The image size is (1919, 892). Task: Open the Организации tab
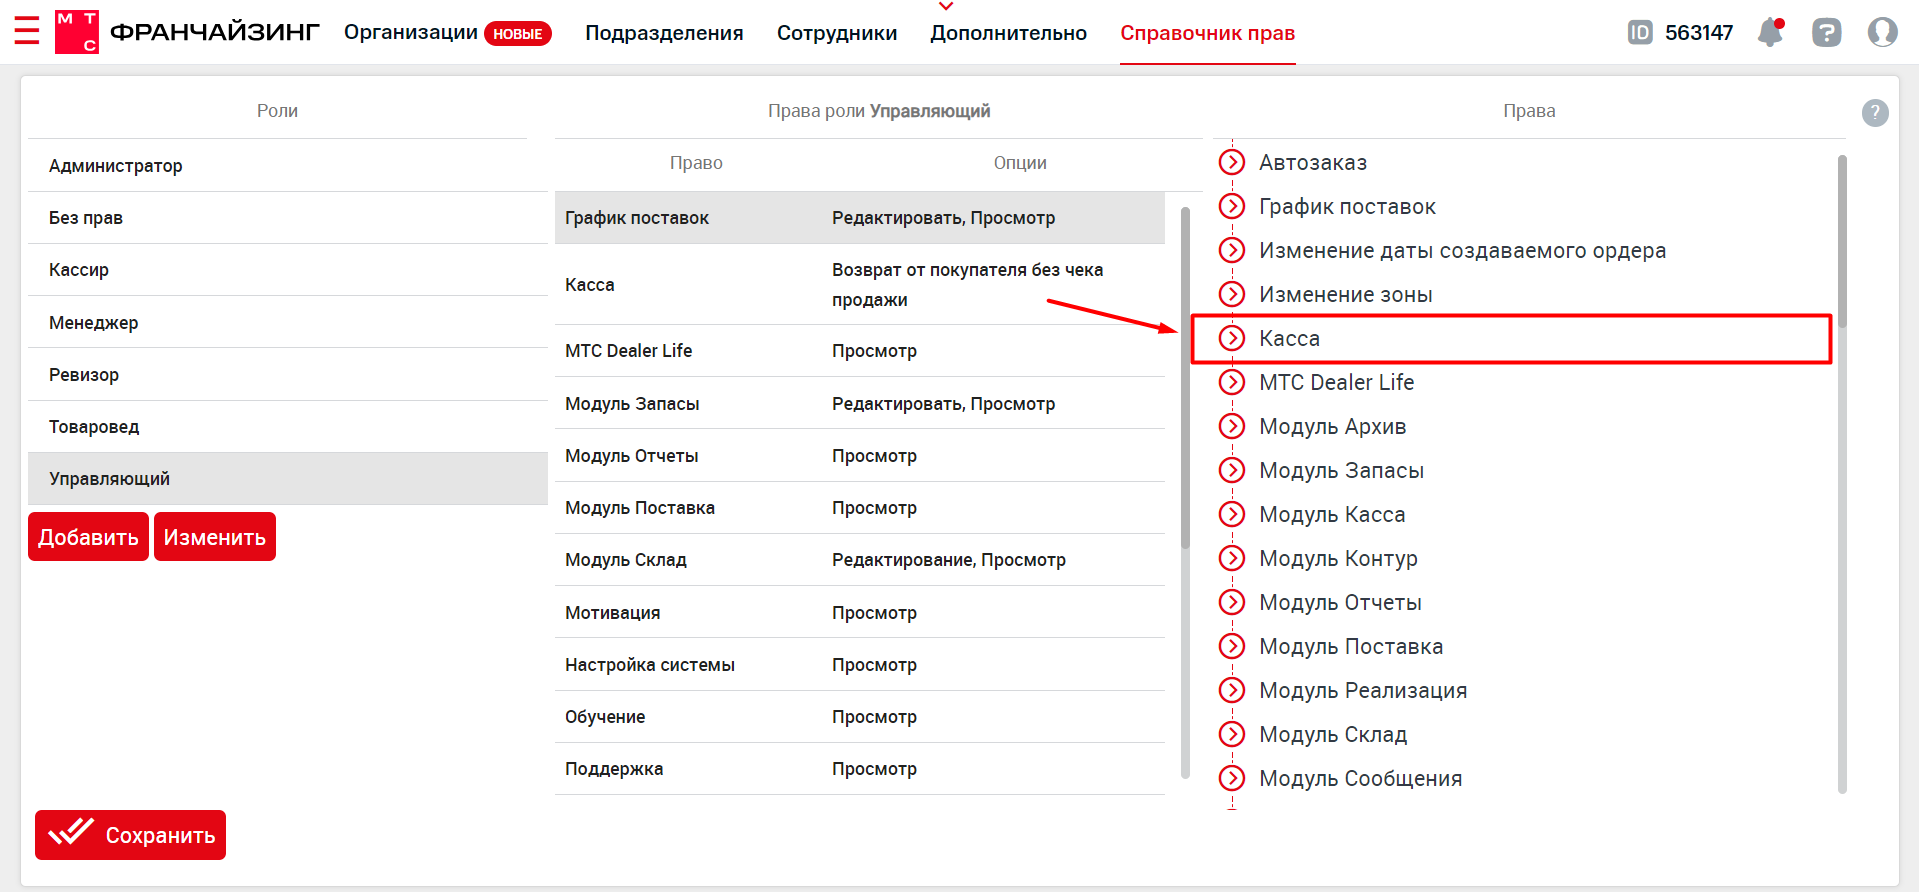[410, 33]
